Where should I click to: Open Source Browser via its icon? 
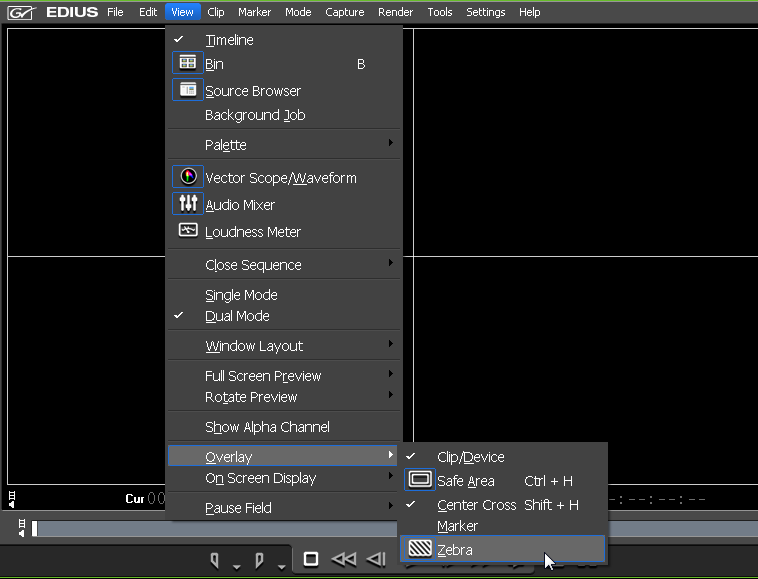coord(188,90)
